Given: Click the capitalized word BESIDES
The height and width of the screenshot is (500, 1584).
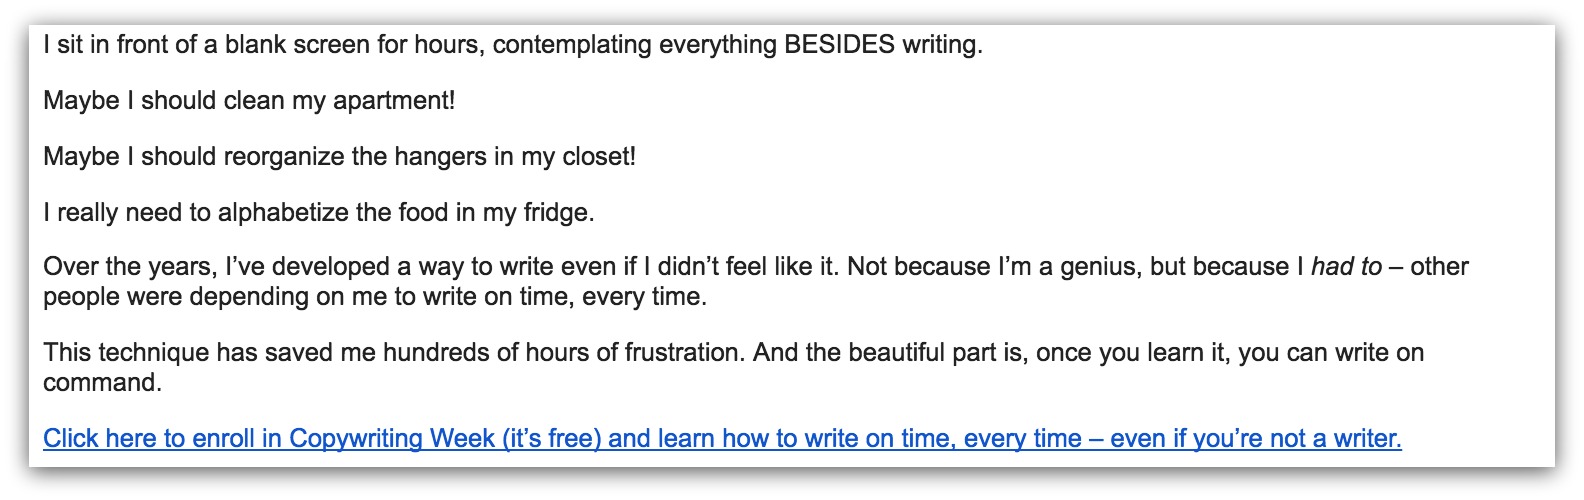Looking at the screenshot, I should click(839, 44).
